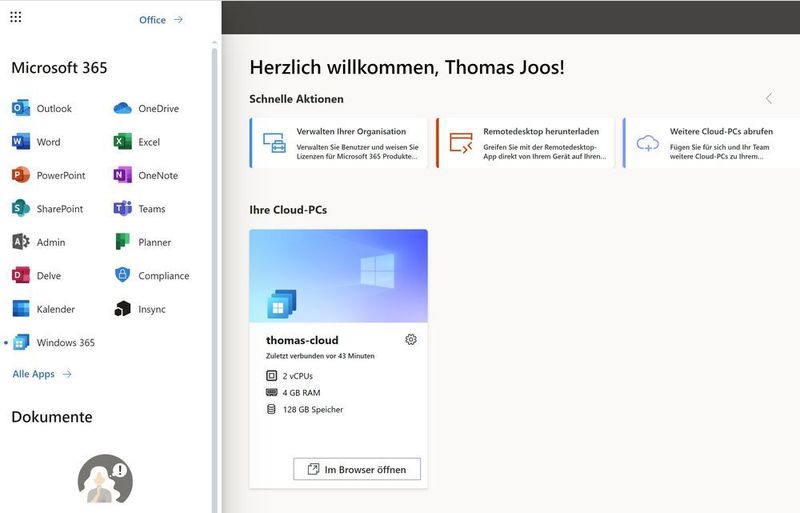Follow the Office link at top

coord(161,20)
